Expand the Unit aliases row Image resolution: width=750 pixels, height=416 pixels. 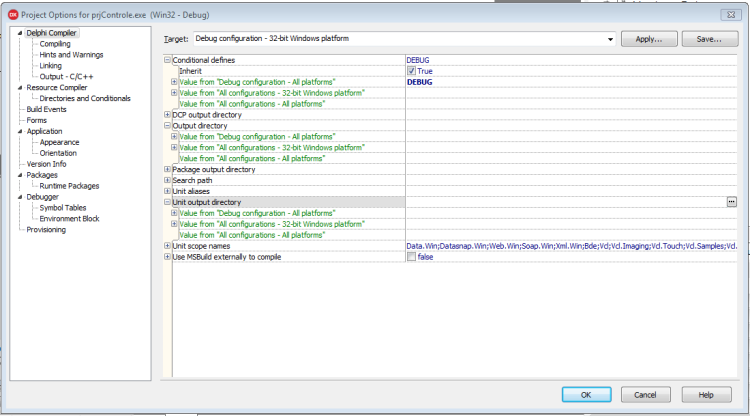tap(167, 191)
